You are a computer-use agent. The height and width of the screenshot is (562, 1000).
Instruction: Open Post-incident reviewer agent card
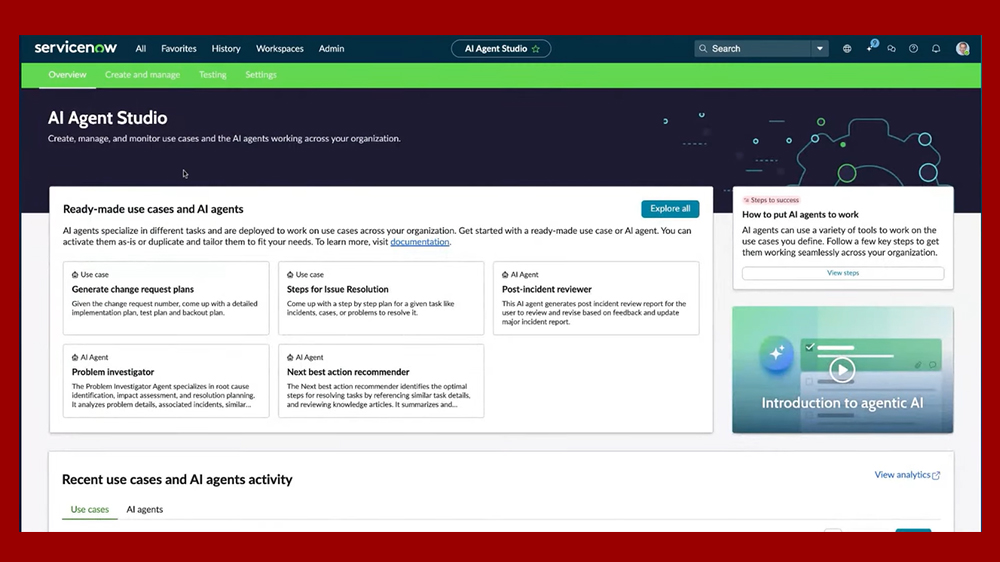point(596,298)
